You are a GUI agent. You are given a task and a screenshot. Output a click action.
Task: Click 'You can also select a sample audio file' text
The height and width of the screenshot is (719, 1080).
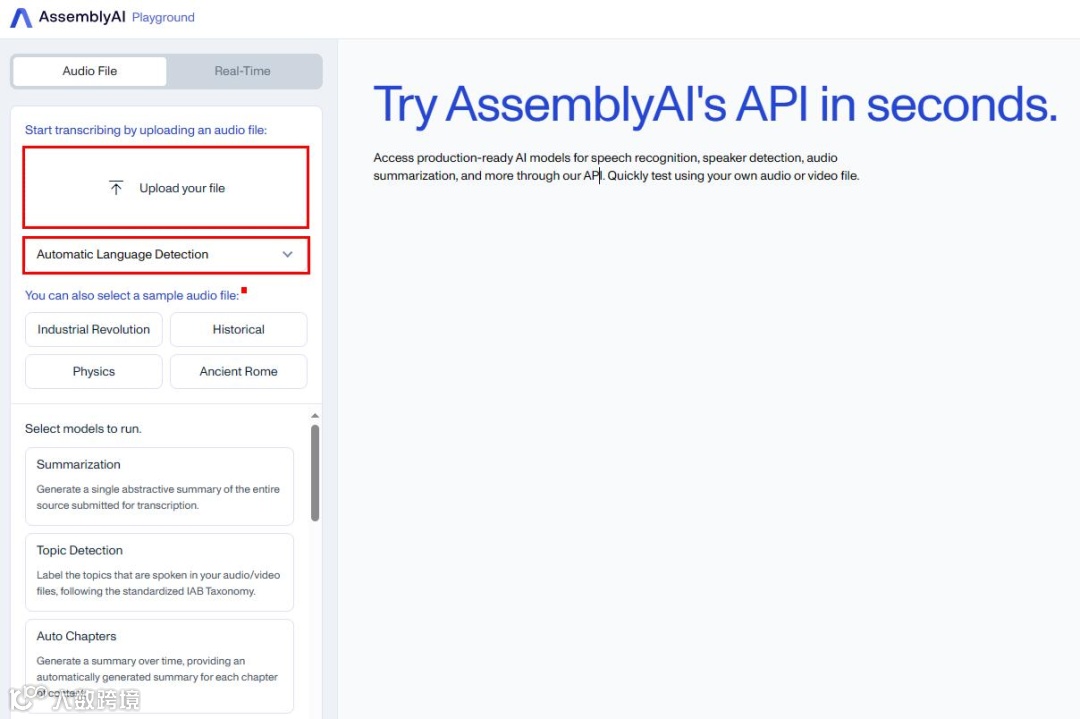tap(132, 295)
